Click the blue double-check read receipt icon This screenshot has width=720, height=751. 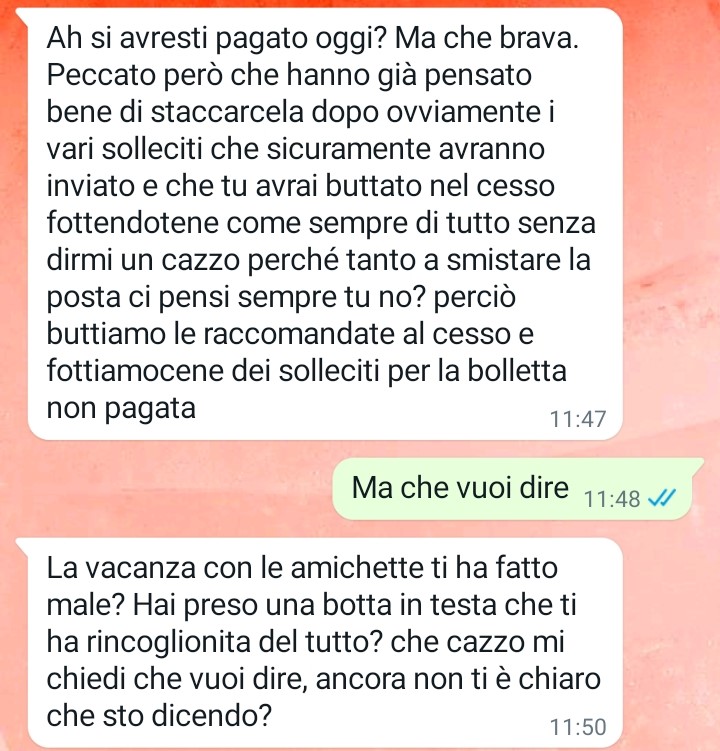click(x=662, y=498)
